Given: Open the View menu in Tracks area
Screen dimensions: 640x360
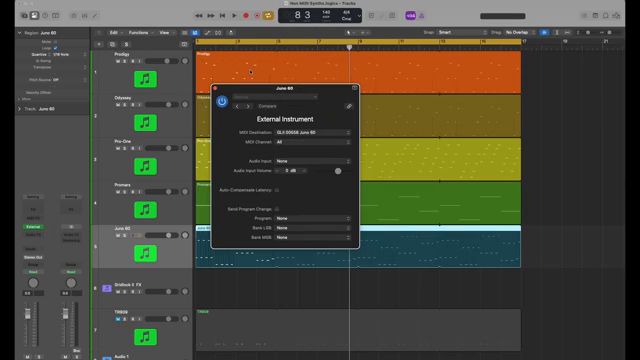Looking at the screenshot, I should pos(167,33).
